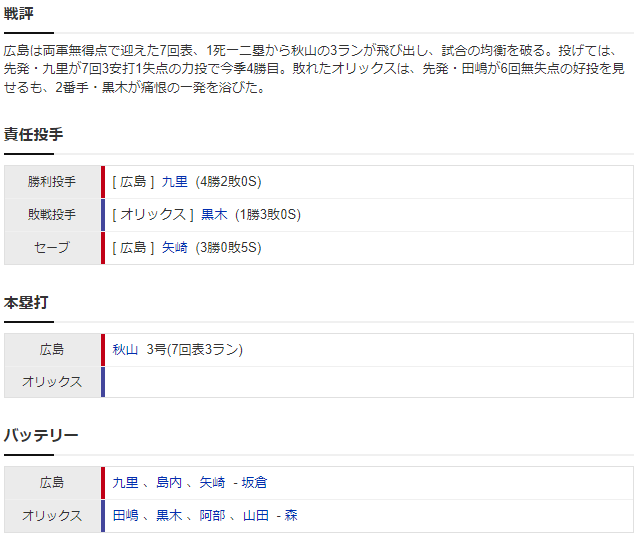Click the 敗戦投手 label cell
The height and width of the screenshot is (540, 640).
coord(52,215)
